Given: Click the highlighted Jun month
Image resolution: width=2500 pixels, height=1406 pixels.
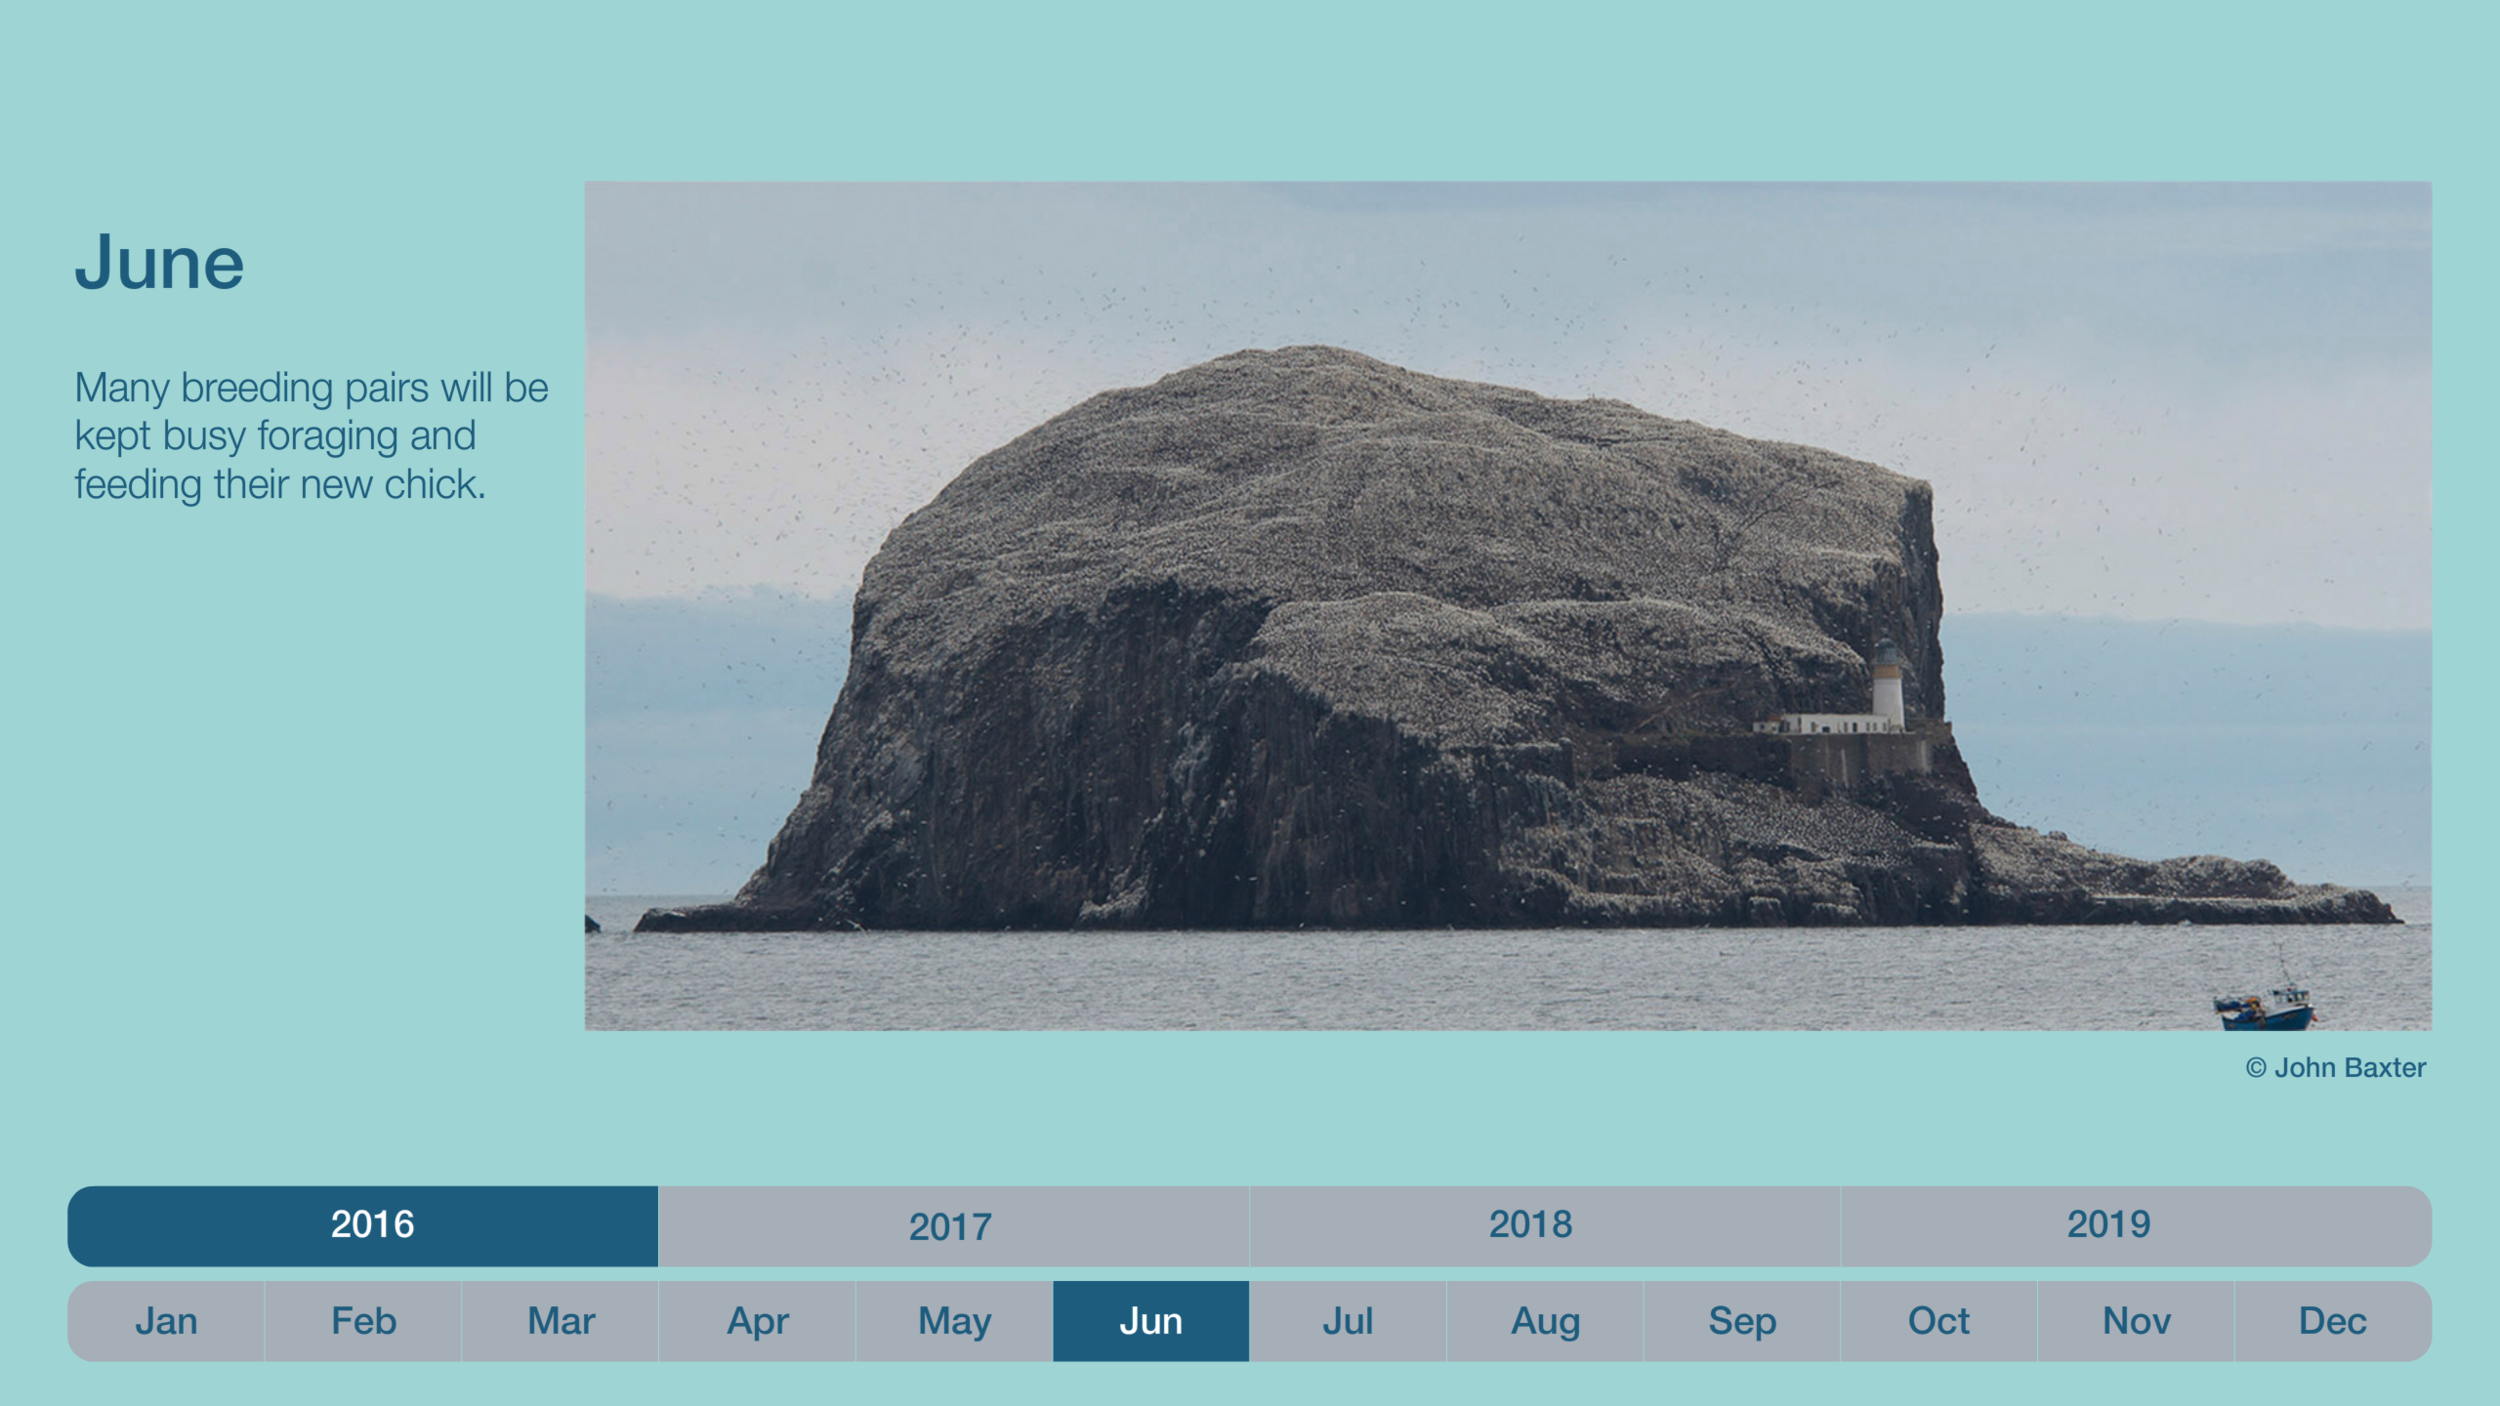Looking at the screenshot, I should (1151, 1321).
